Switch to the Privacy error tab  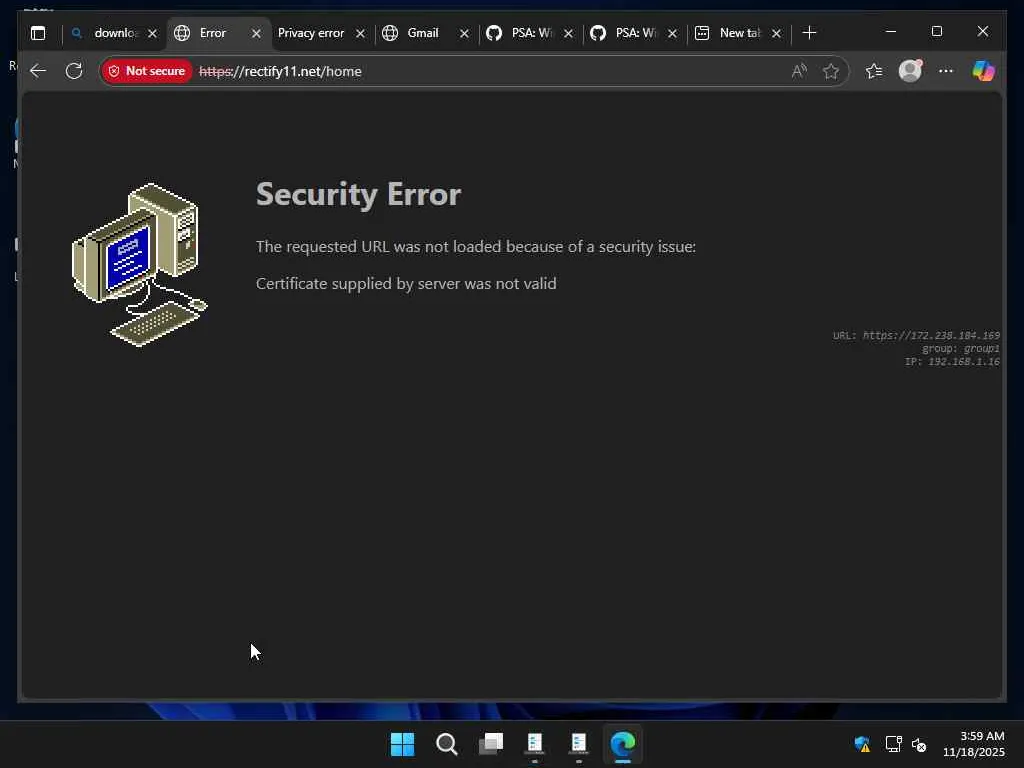coord(310,33)
